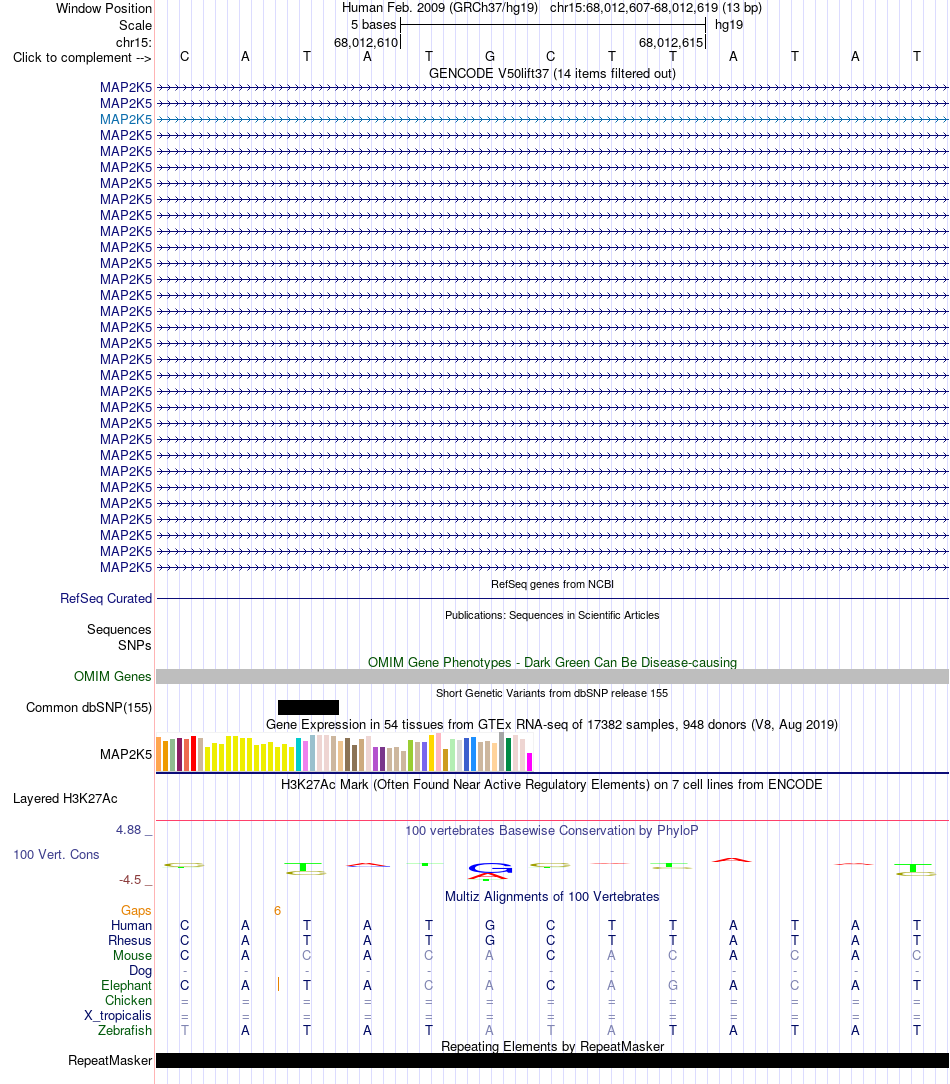Click the chr15: ruler label

(x=134, y=42)
